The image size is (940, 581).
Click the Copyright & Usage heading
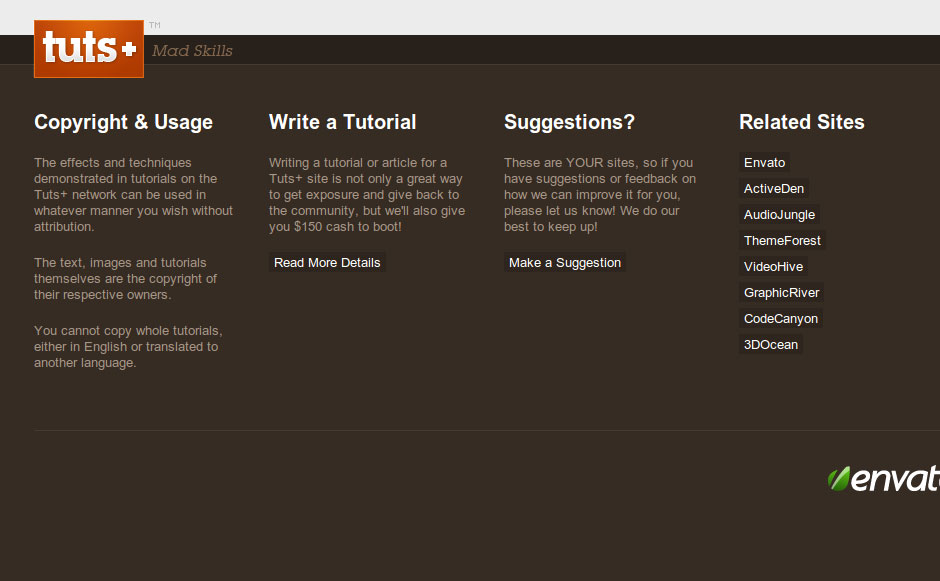click(x=123, y=122)
